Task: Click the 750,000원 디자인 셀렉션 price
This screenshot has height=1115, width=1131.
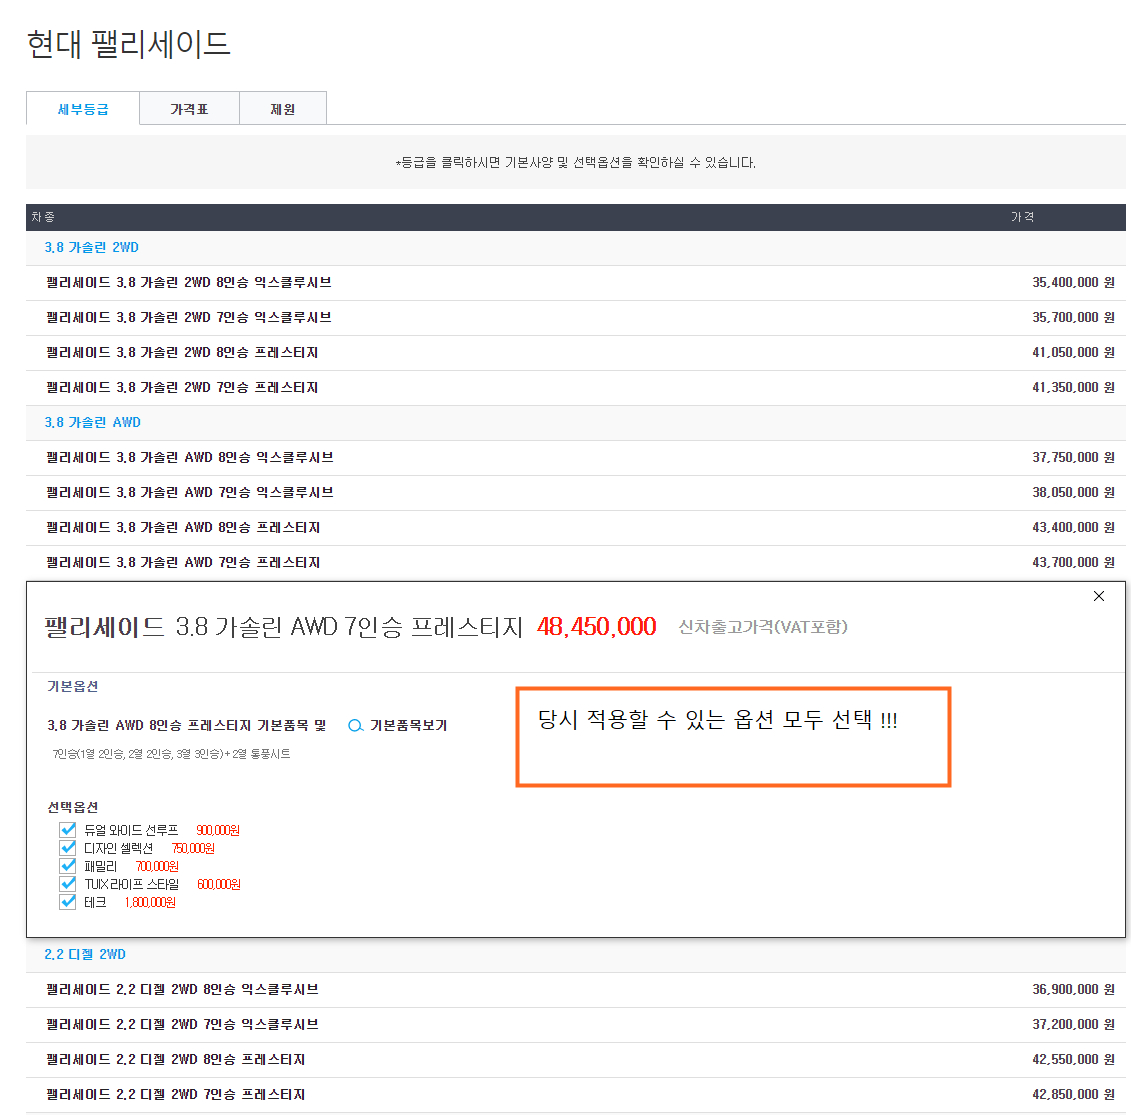Action: 193,848
